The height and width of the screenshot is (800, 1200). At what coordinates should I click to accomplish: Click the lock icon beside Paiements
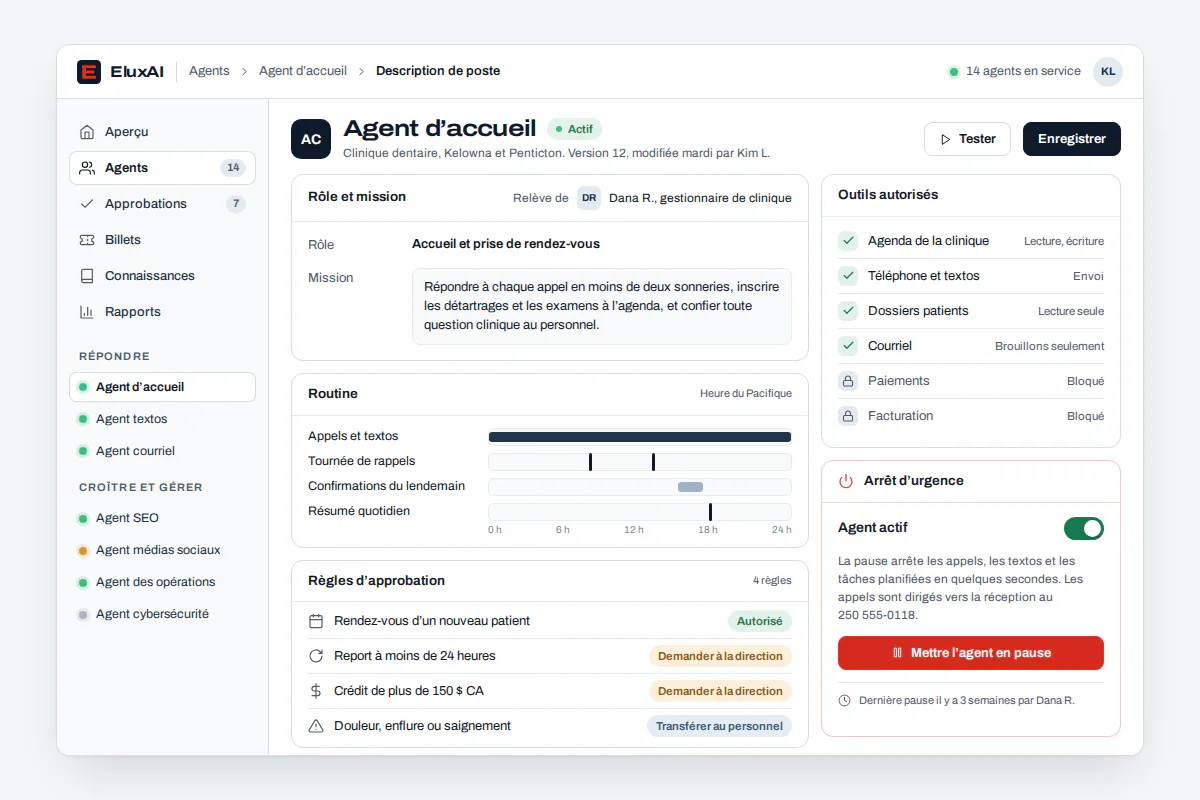[848, 381]
